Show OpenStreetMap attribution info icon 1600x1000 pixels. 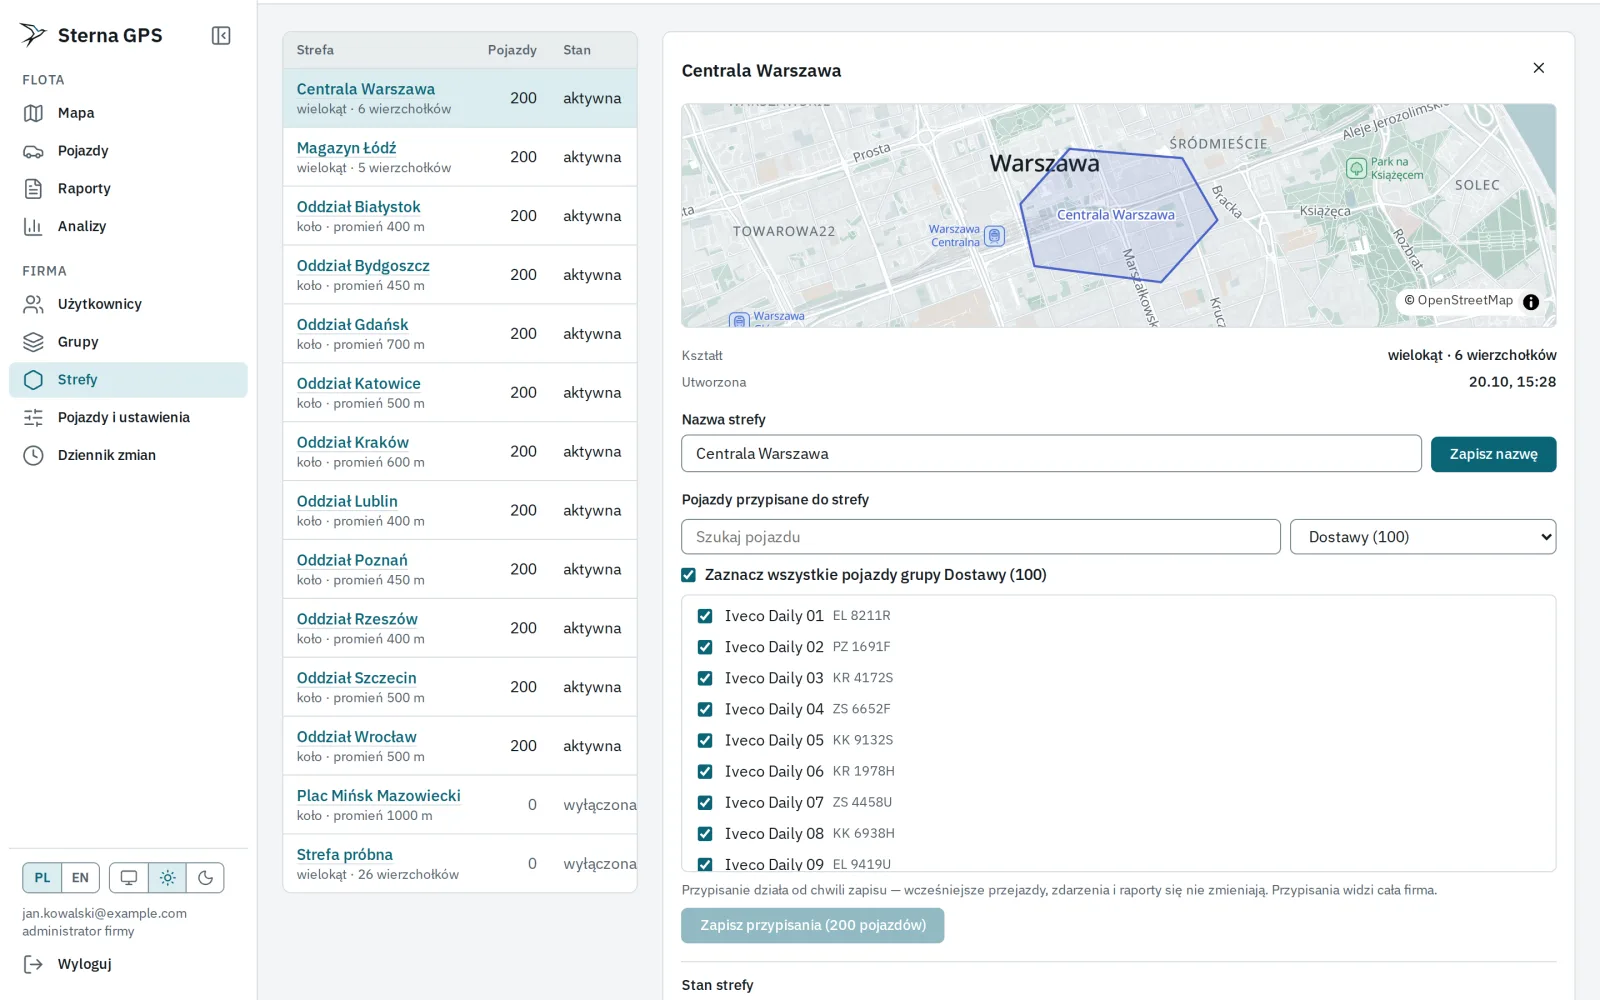tap(1531, 302)
